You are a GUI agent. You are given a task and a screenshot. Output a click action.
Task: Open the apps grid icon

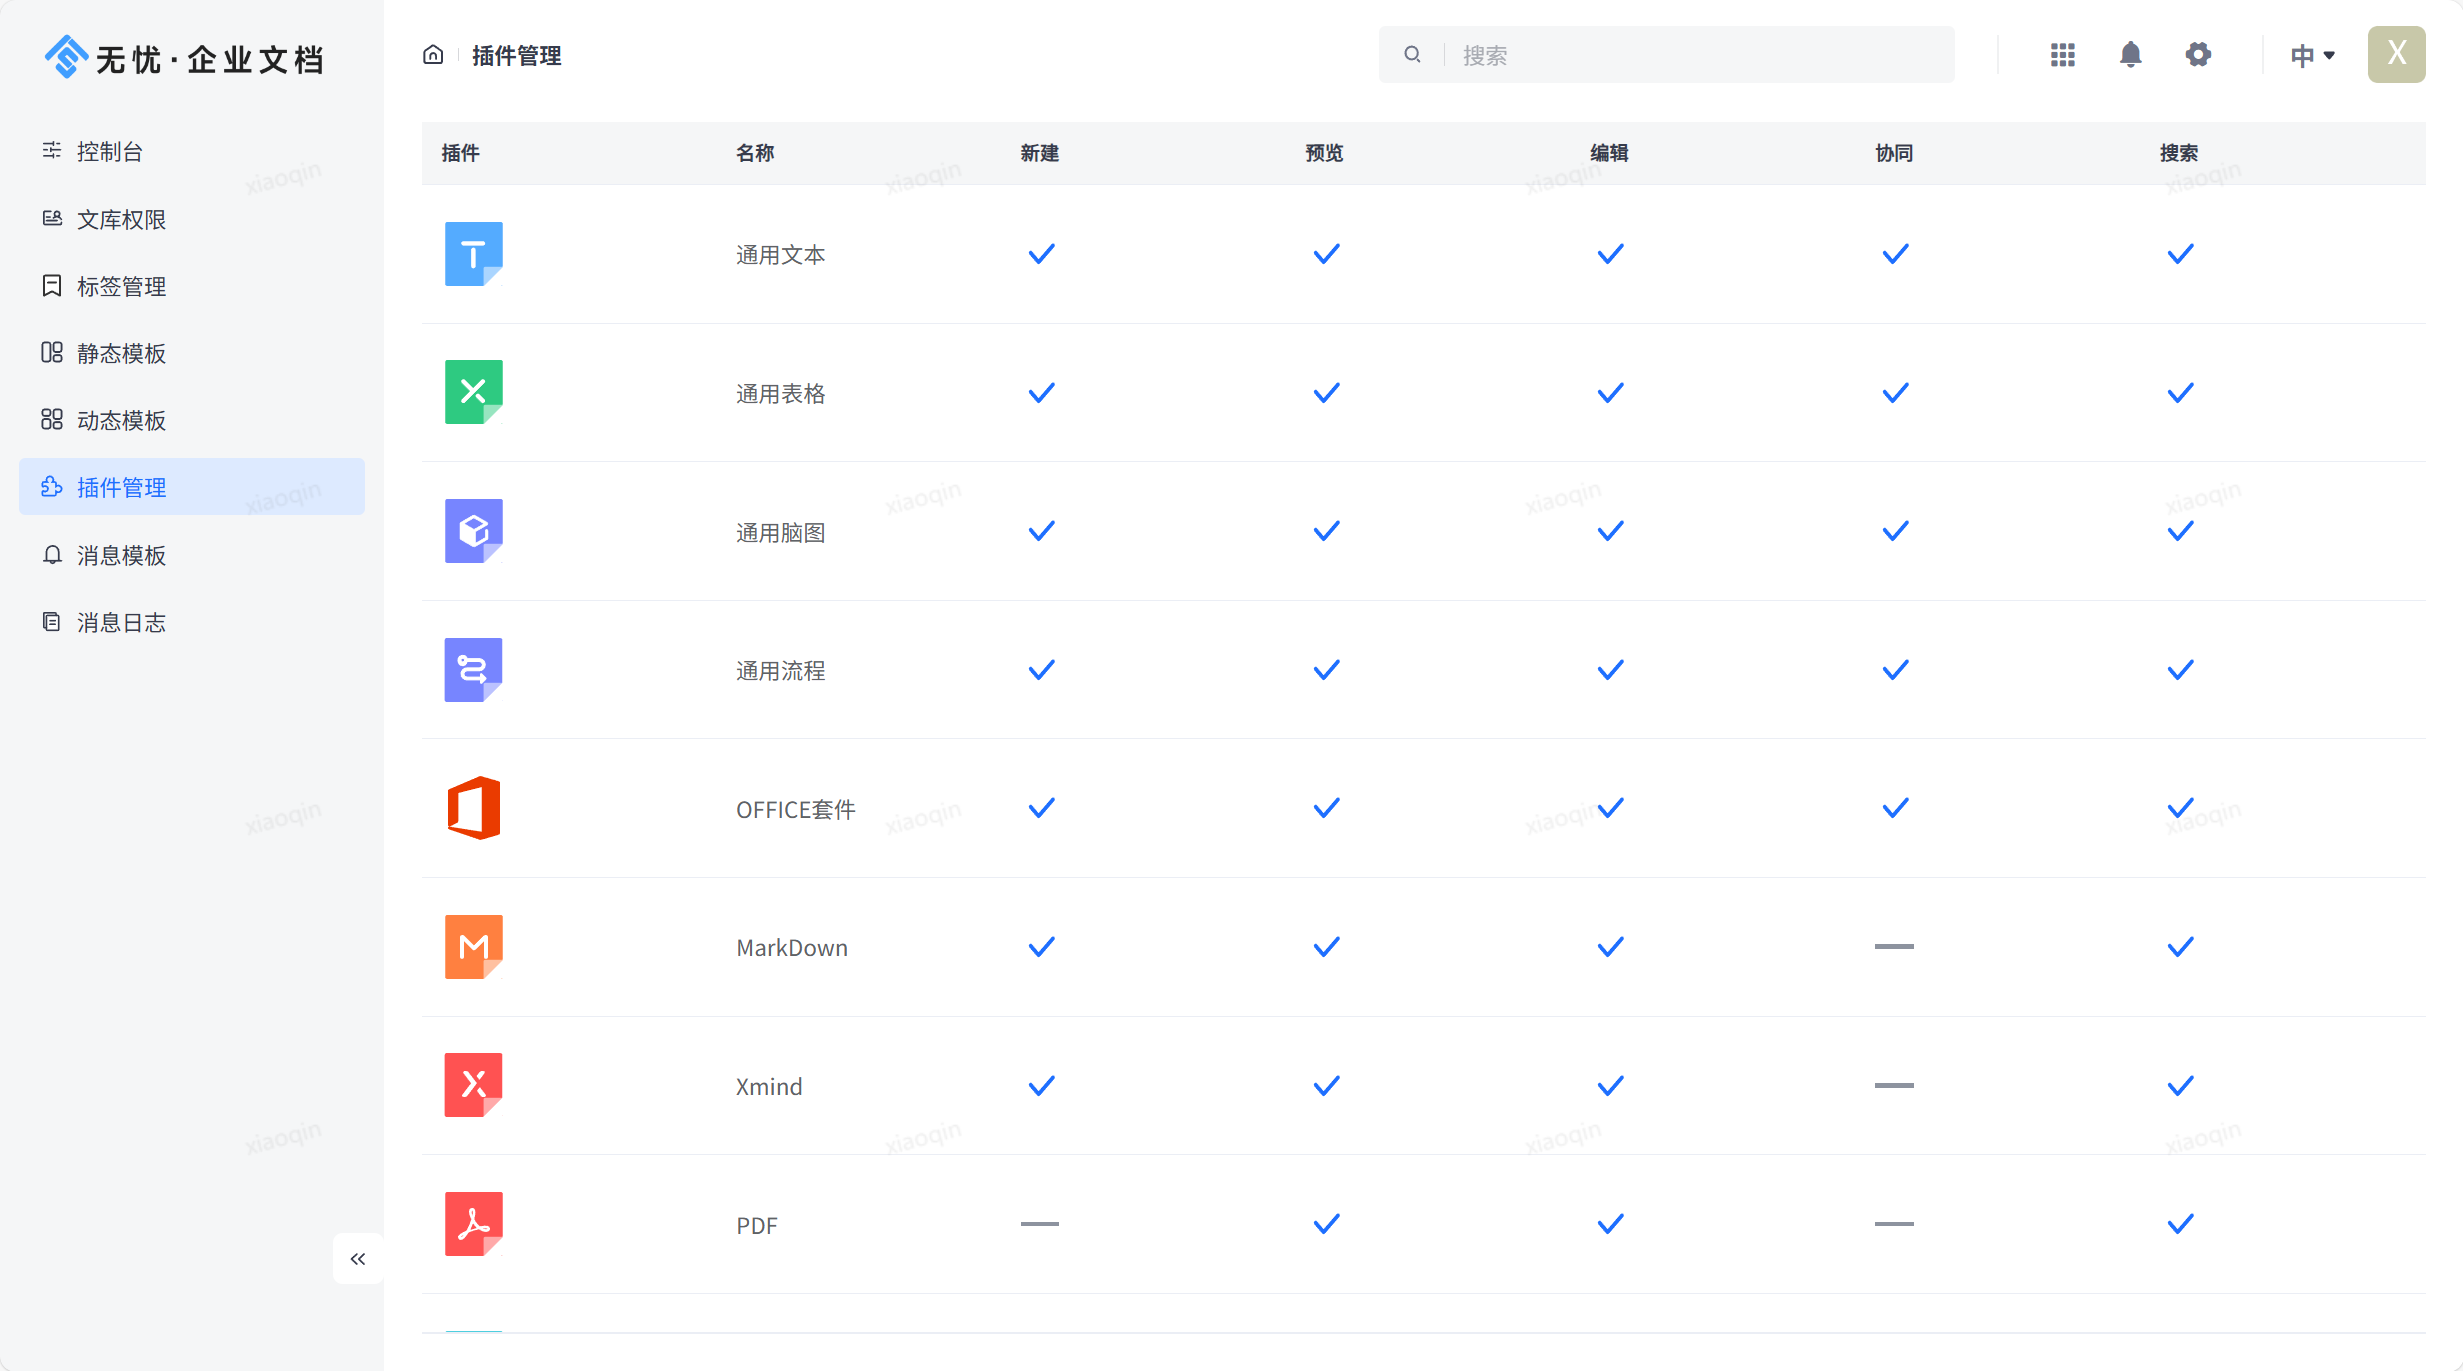2062,55
